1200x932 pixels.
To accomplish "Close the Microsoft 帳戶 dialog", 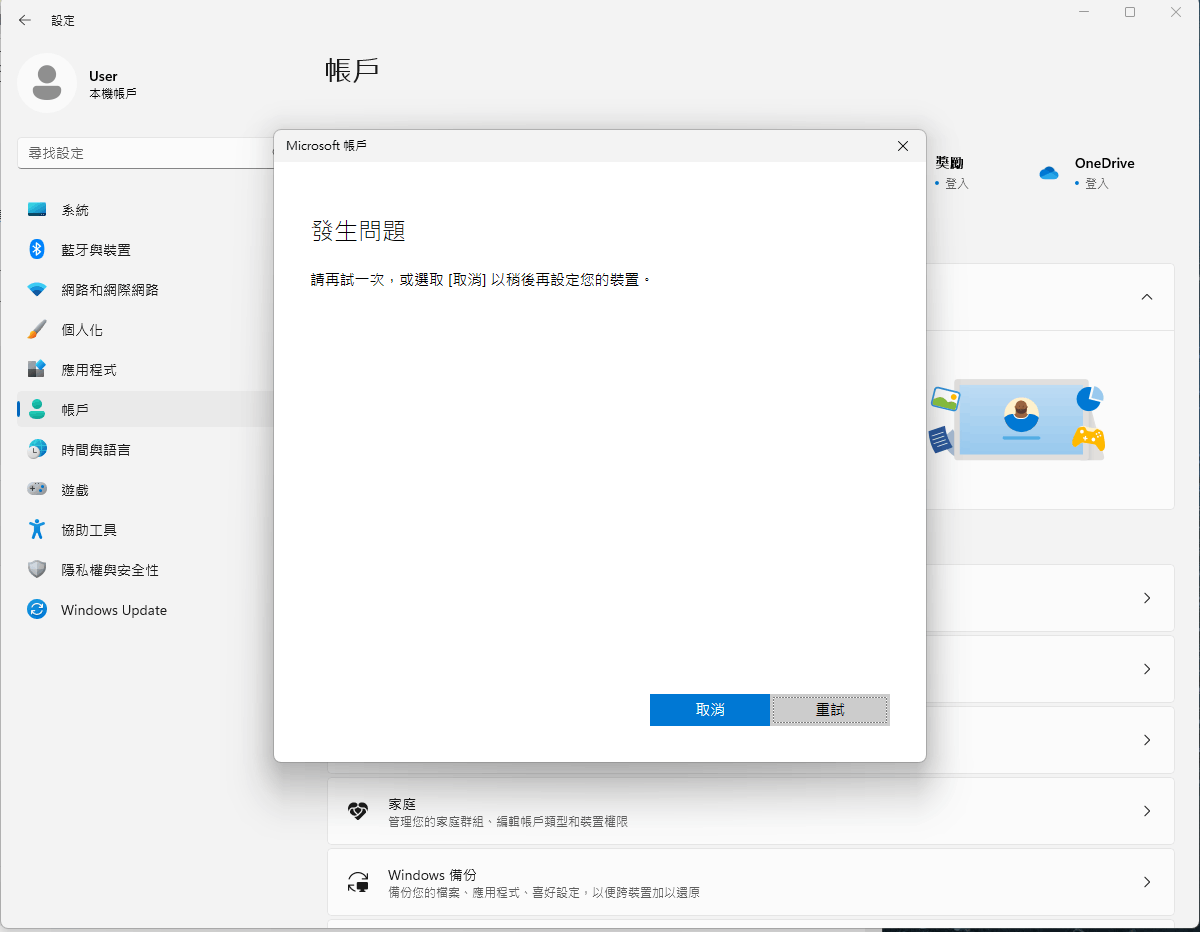I will coord(903,146).
